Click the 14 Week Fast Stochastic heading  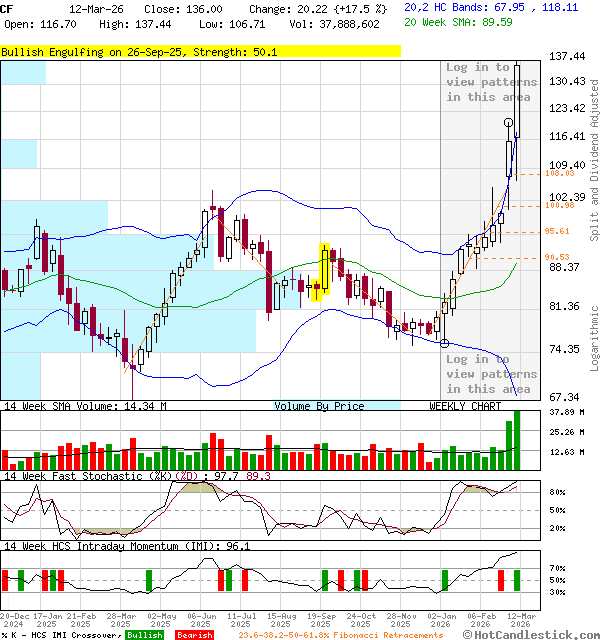[135, 476]
